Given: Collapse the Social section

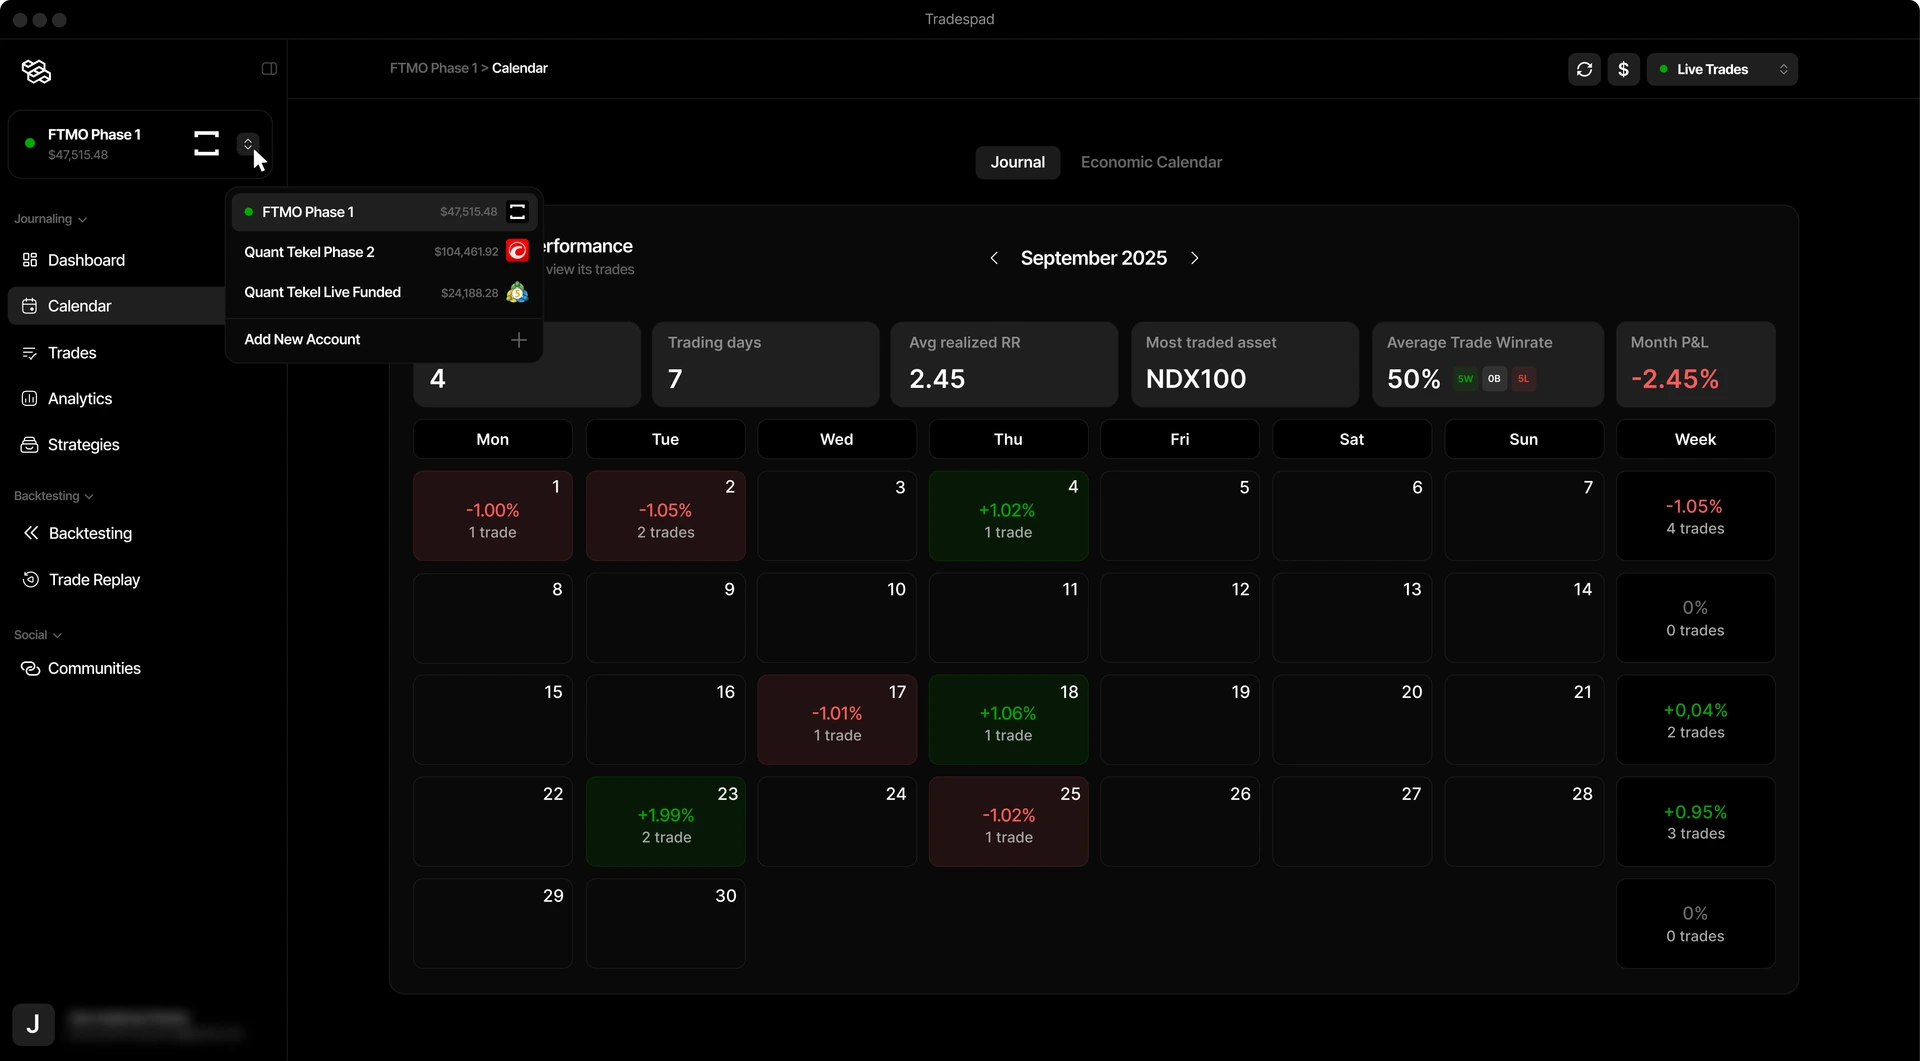Looking at the screenshot, I should [38, 635].
